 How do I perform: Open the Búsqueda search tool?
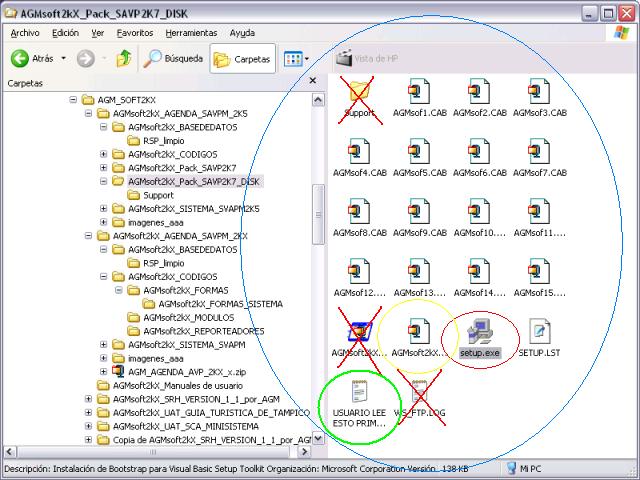[x=173, y=58]
